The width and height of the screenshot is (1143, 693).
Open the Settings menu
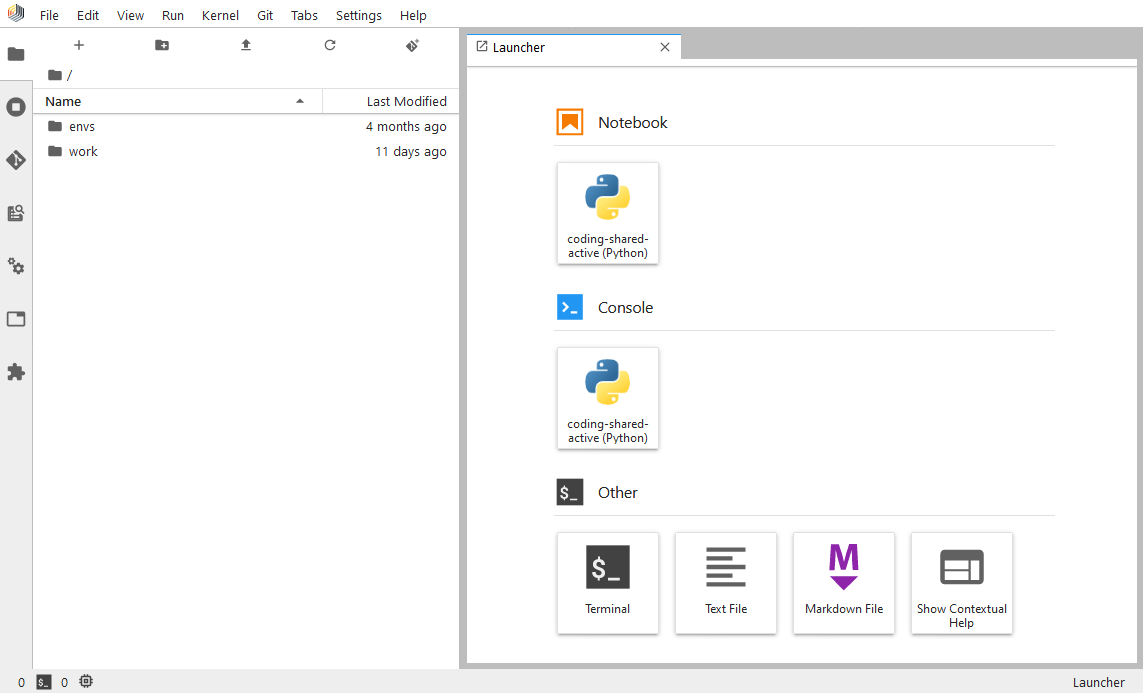tap(358, 16)
